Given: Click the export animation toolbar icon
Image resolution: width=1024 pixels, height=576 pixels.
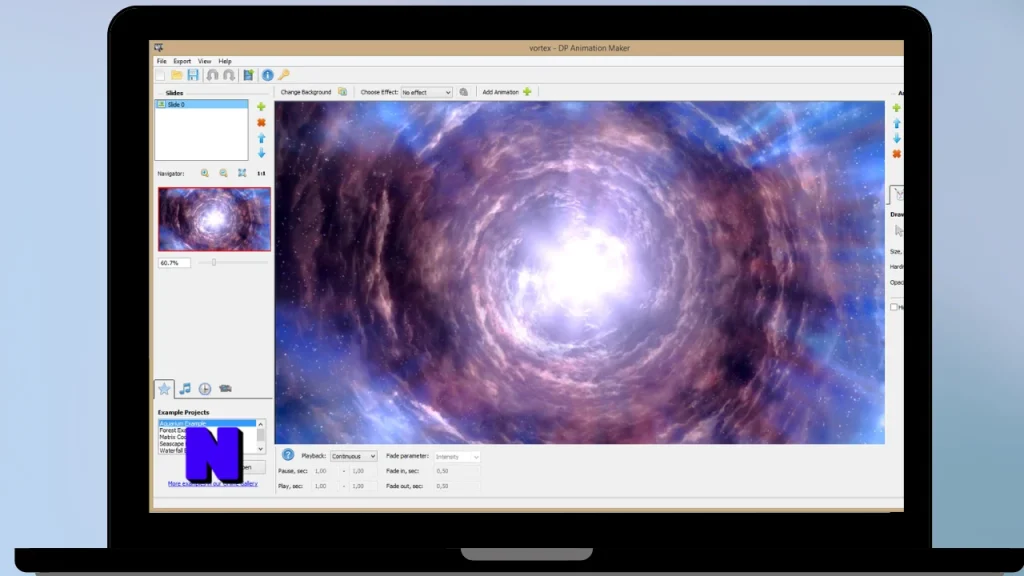Looking at the screenshot, I should pyautogui.click(x=249, y=76).
